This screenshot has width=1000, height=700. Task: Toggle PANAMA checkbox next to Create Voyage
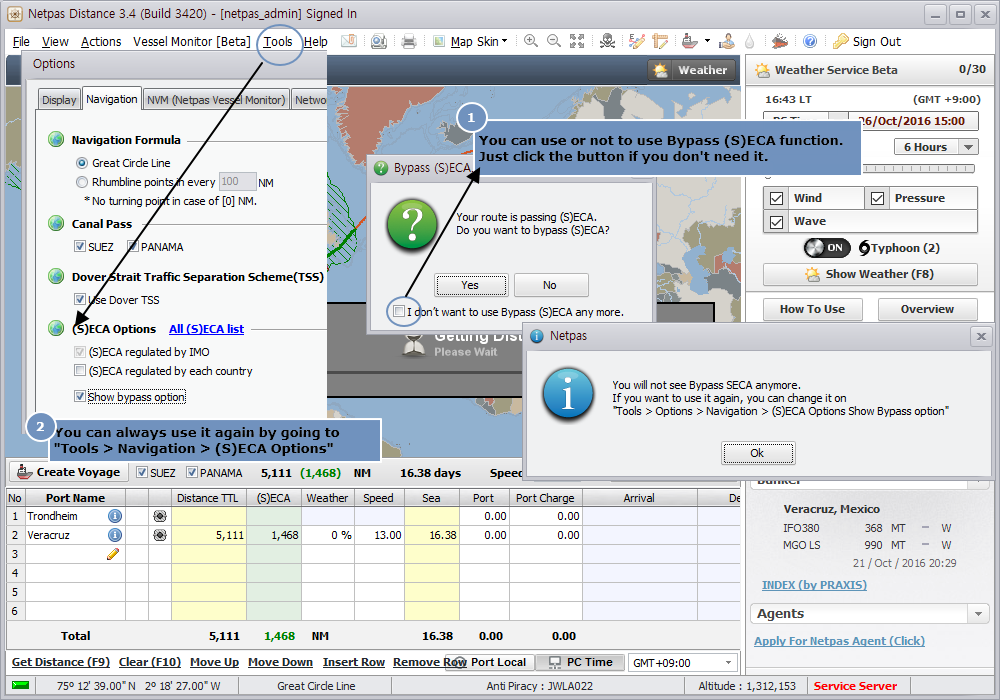coord(191,472)
